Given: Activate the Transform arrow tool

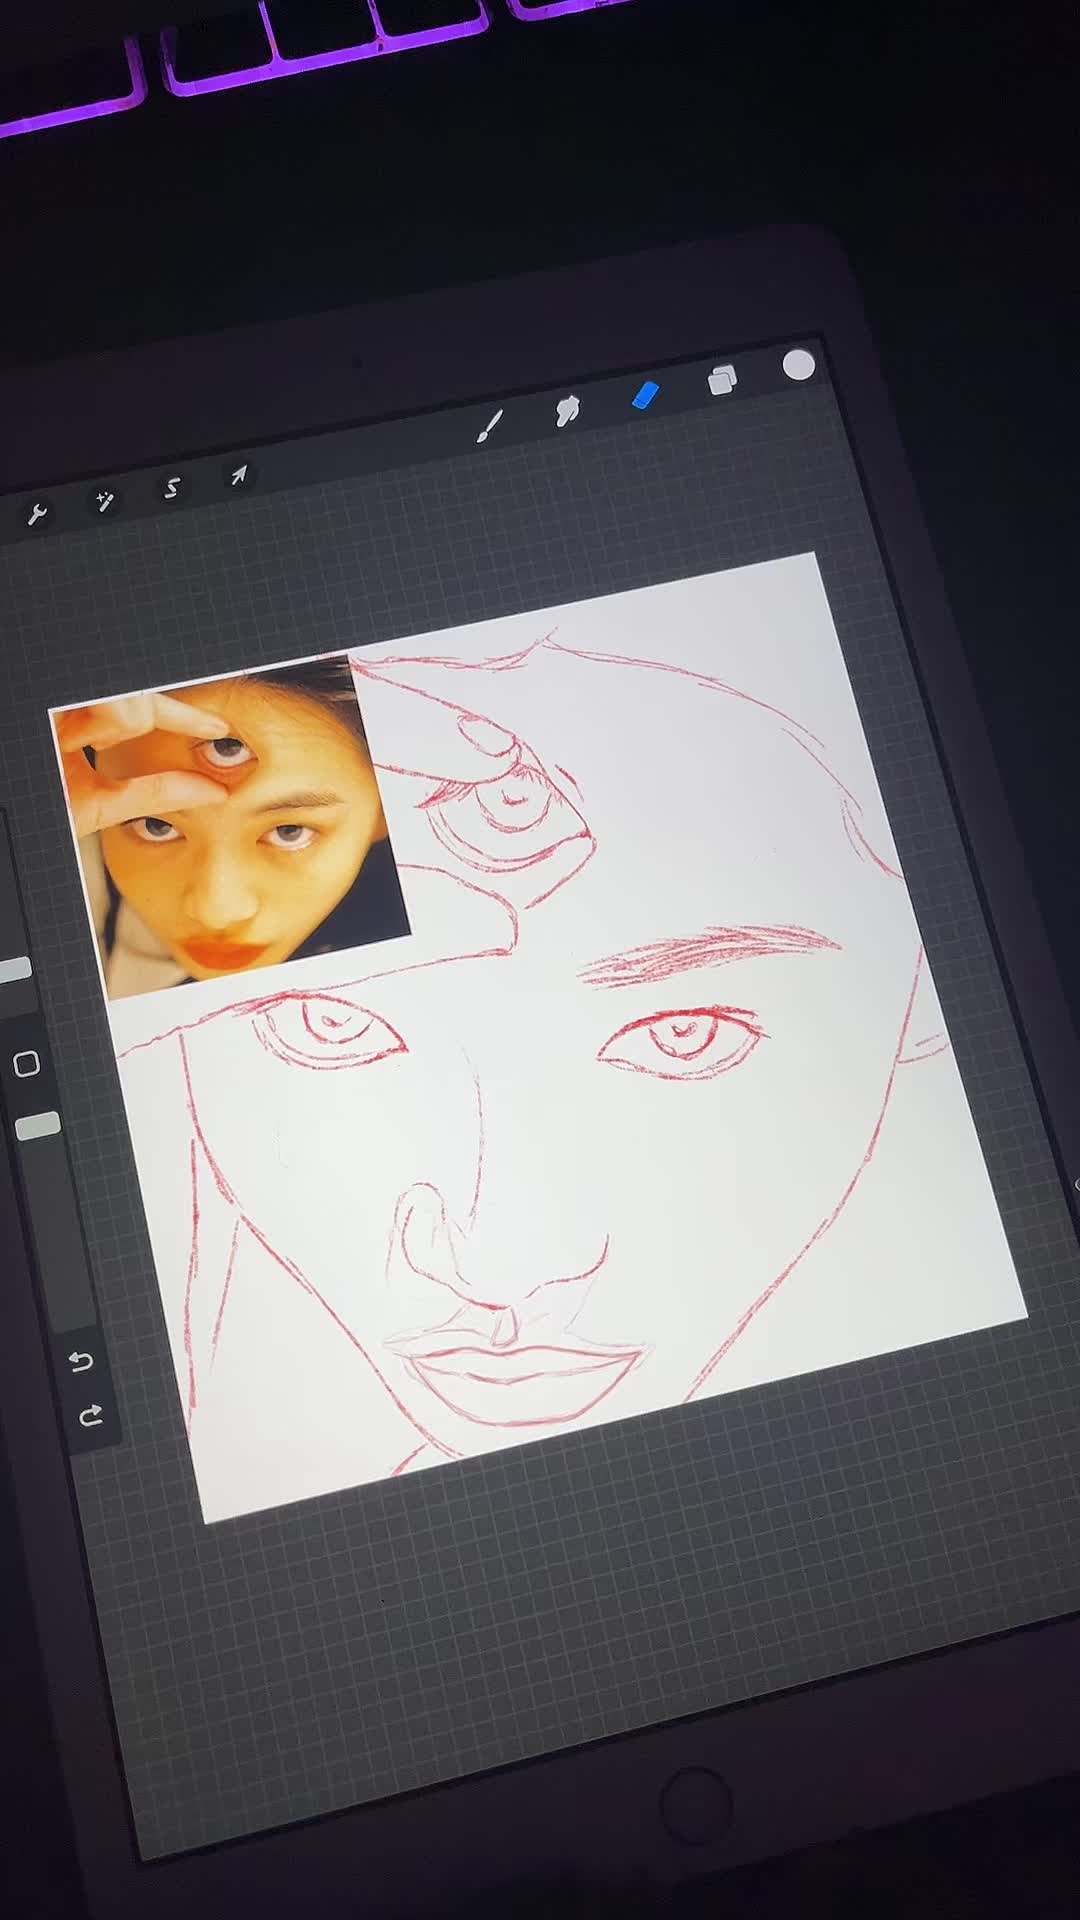Looking at the screenshot, I should 238,476.
